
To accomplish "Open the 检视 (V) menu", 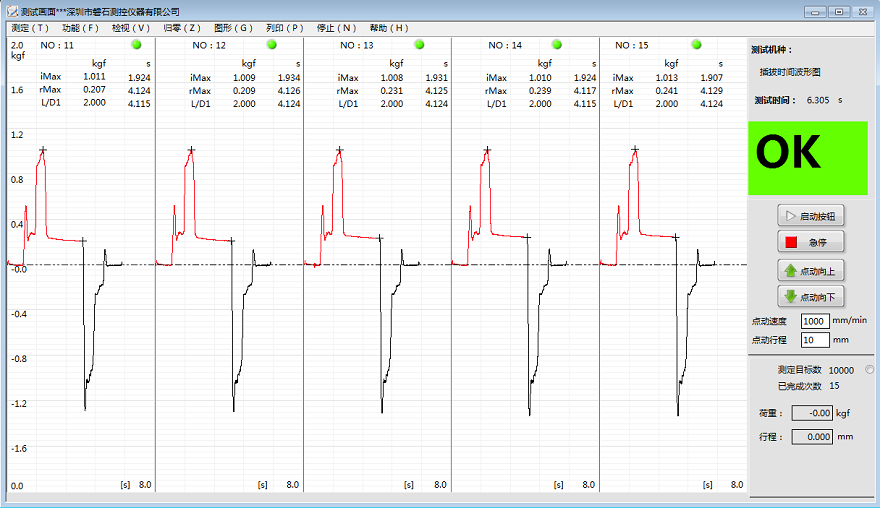I will tap(130, 28).
